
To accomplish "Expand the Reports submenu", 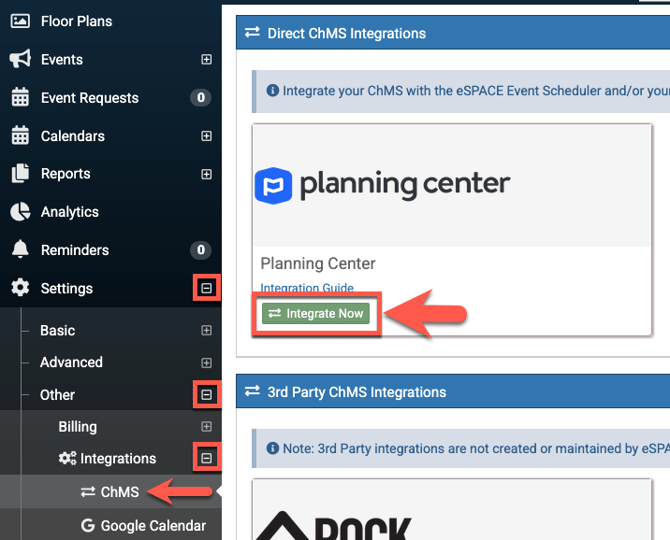I will 206,174.
